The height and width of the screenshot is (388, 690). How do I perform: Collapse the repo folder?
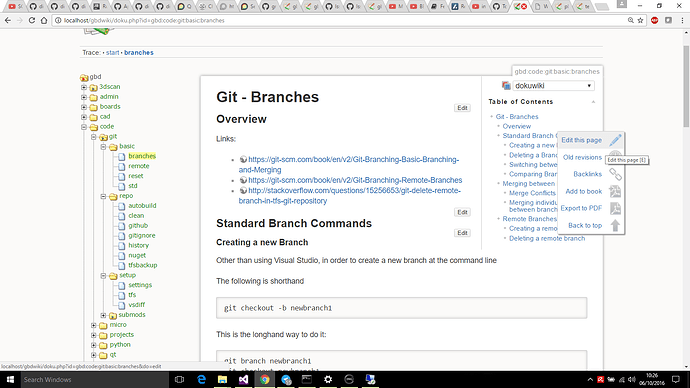coord(103,196)
